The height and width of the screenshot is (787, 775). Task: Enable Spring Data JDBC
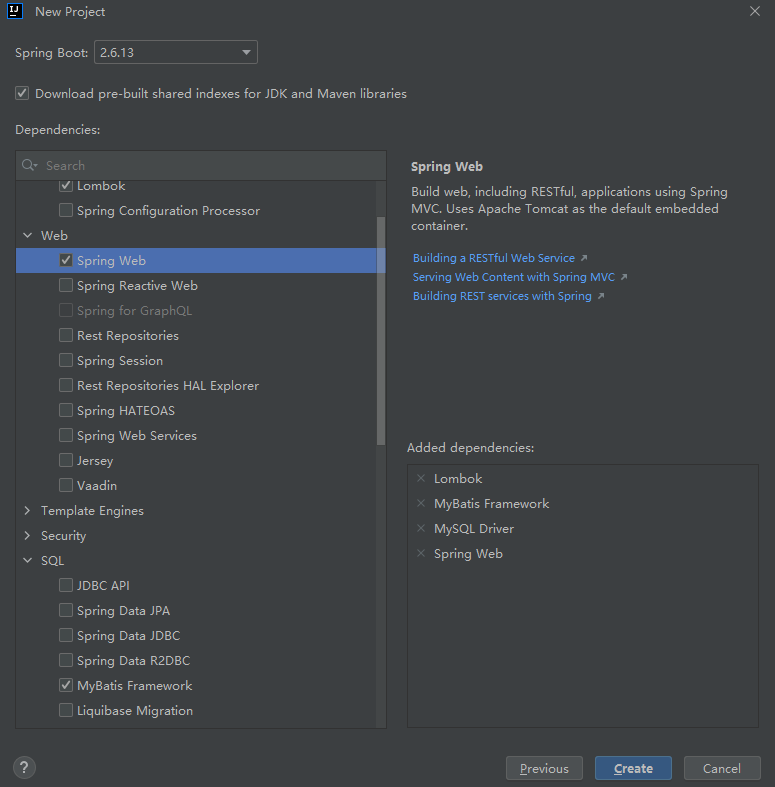pos(66,635)
